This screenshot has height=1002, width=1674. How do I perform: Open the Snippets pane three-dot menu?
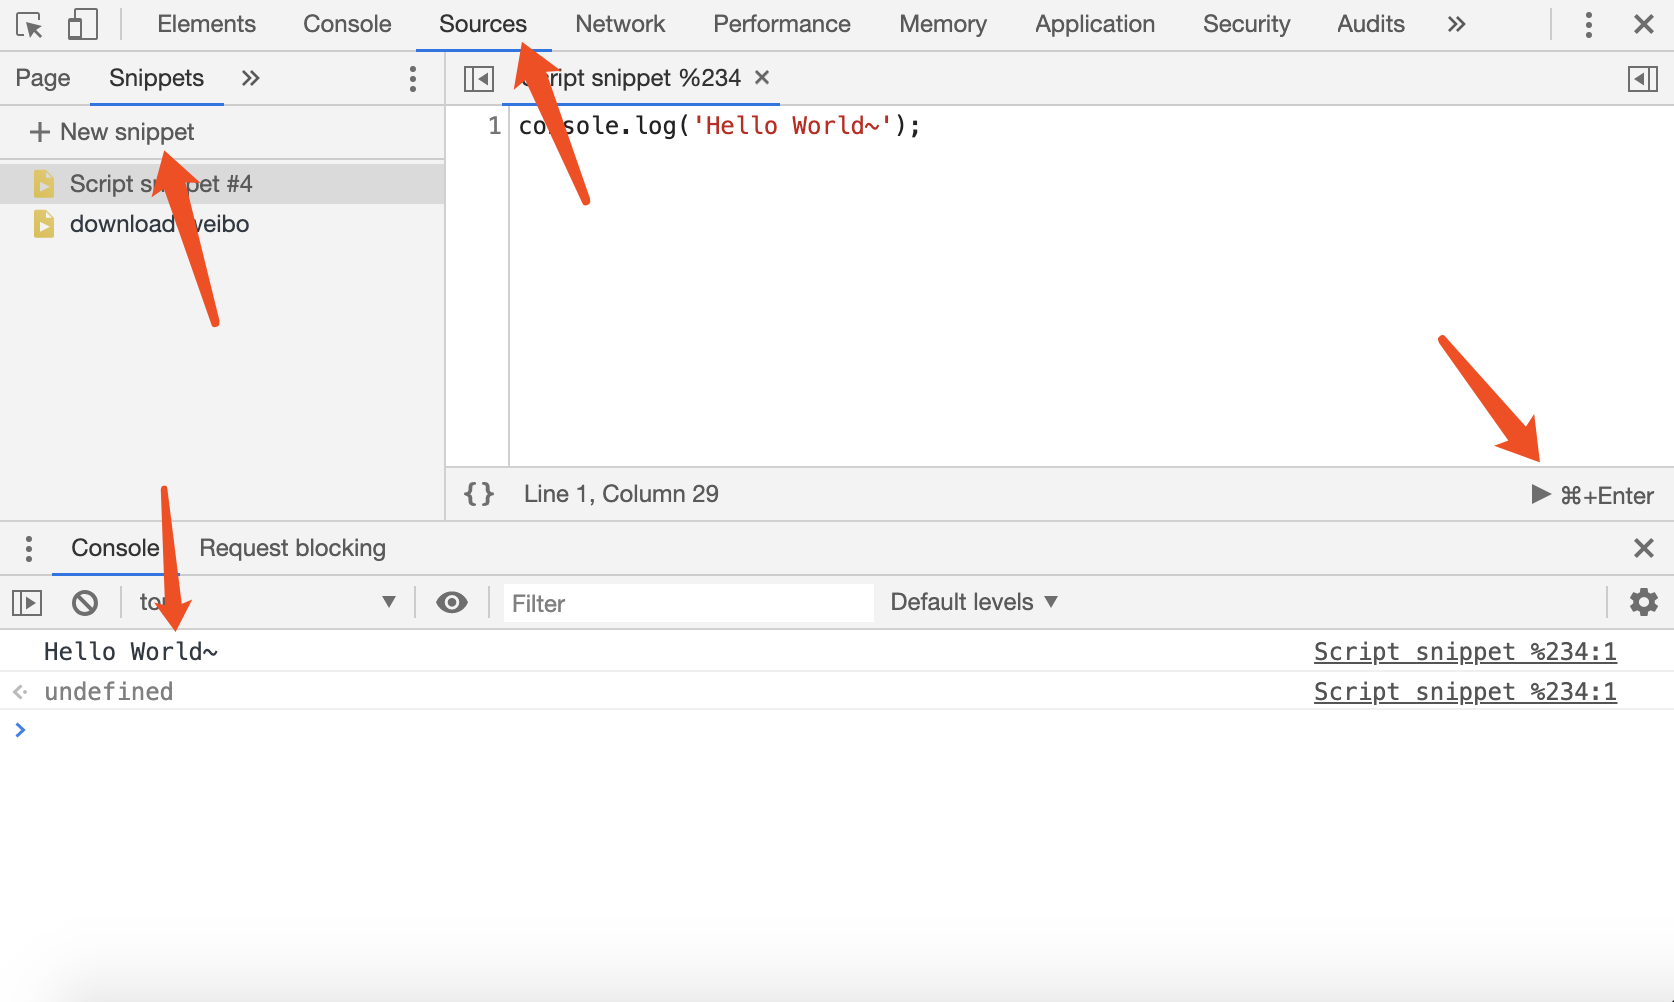412,79
